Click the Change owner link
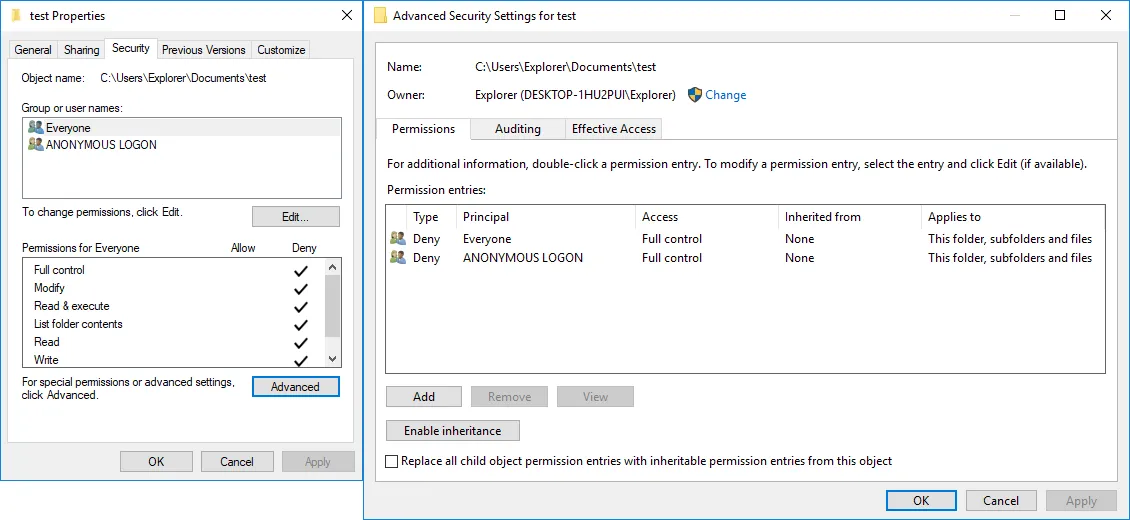The image size is (1130, 520). (725, 95)
